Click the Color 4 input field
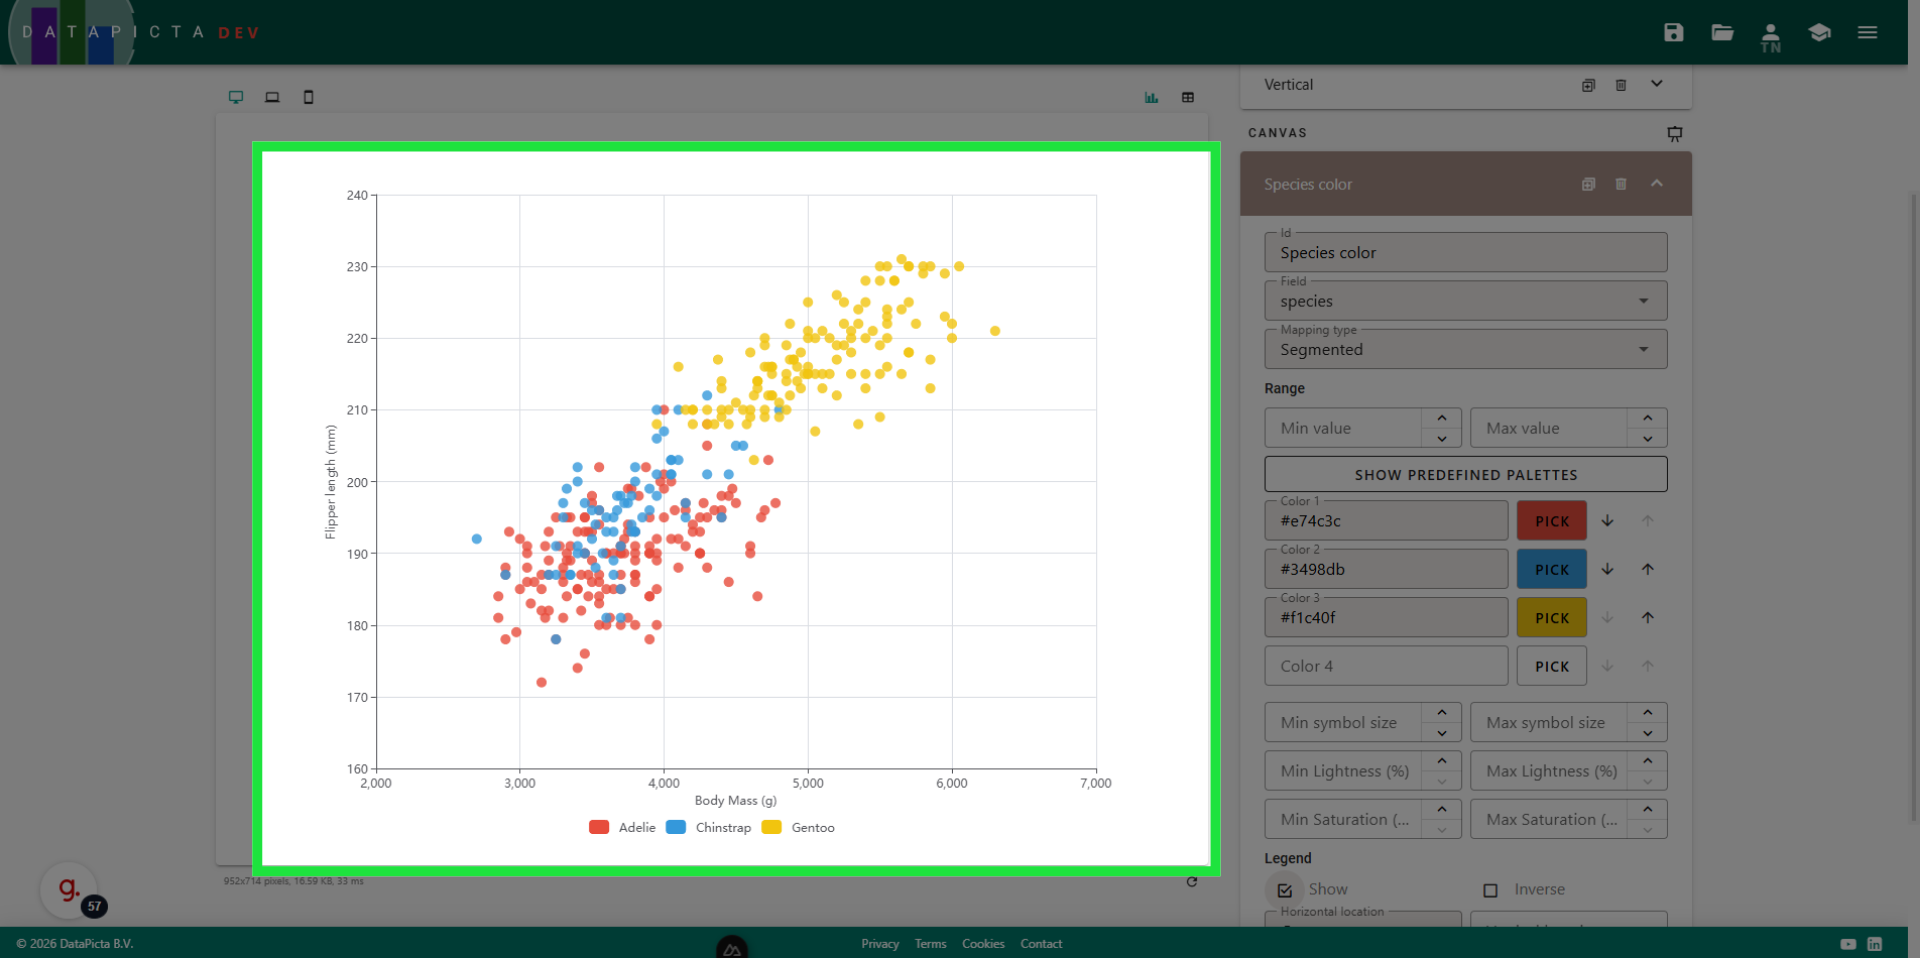 click(x=1386, y=666)
